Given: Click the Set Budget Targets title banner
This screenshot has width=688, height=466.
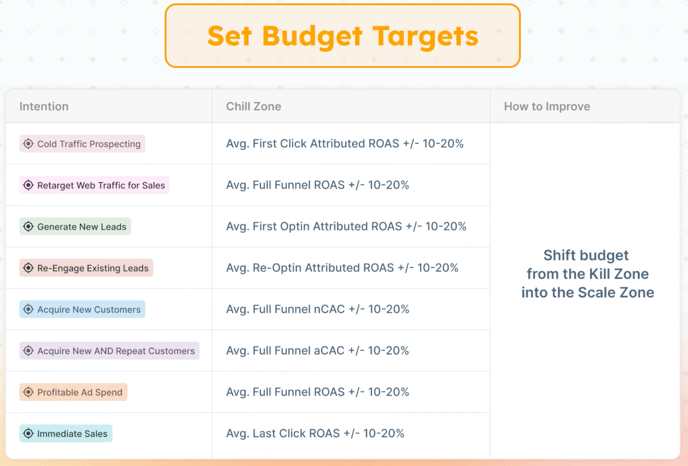Looking at the screenshot, I should (342, 37).
